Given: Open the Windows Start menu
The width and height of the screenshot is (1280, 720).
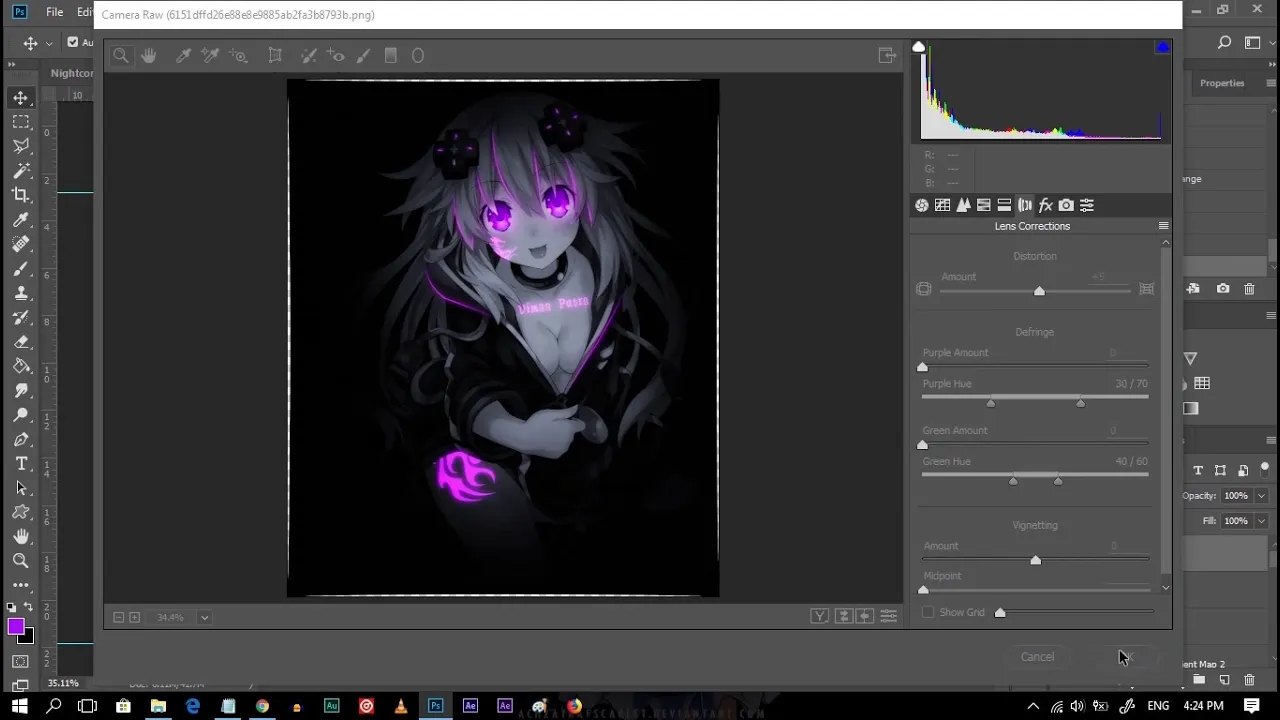Looking at the screenshot, I should click(x=19, y=706).
